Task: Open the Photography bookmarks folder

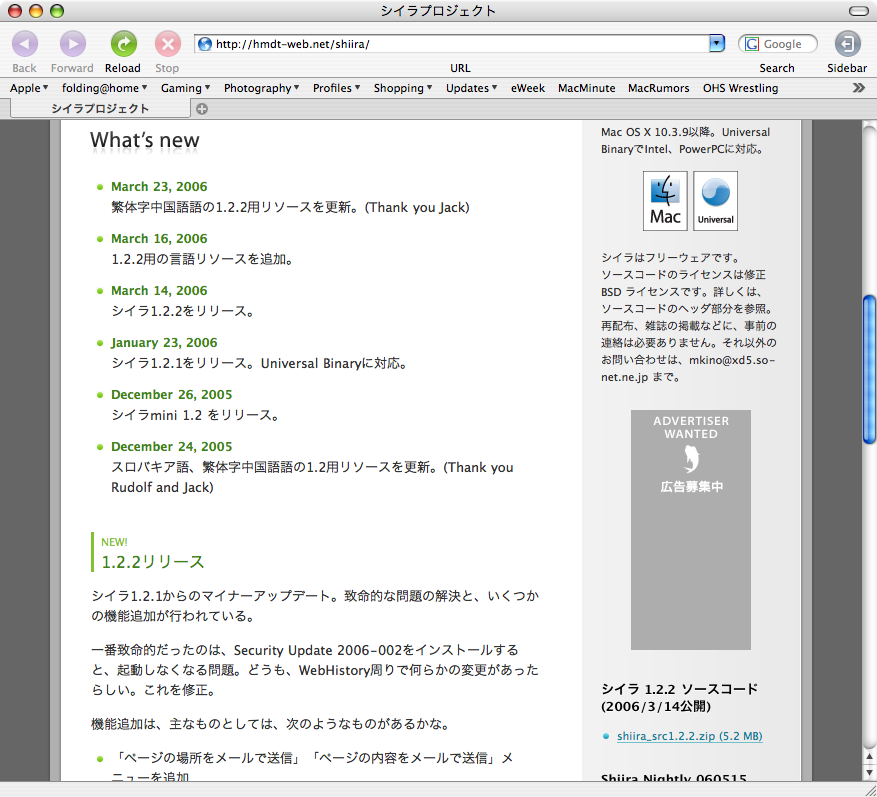Action: [262, 88]
